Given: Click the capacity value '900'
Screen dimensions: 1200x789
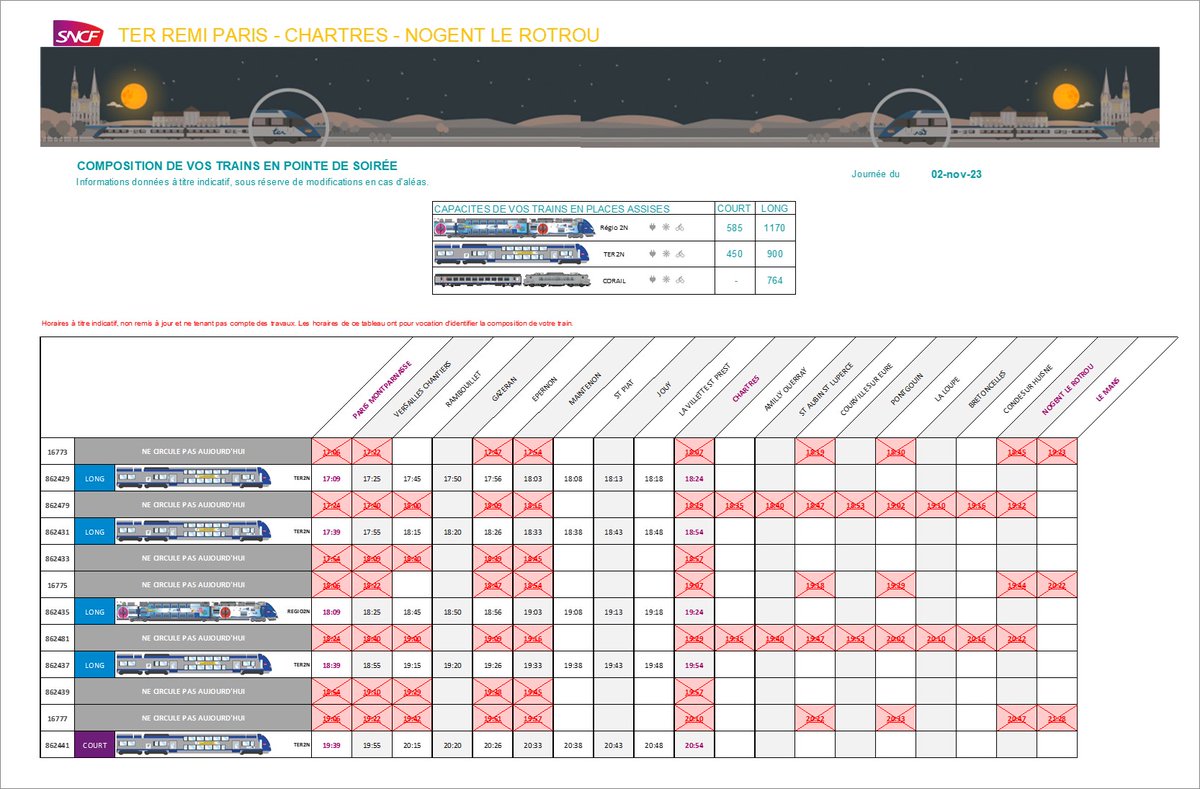Looking at the screenshot, I should (x=774, y=254).
